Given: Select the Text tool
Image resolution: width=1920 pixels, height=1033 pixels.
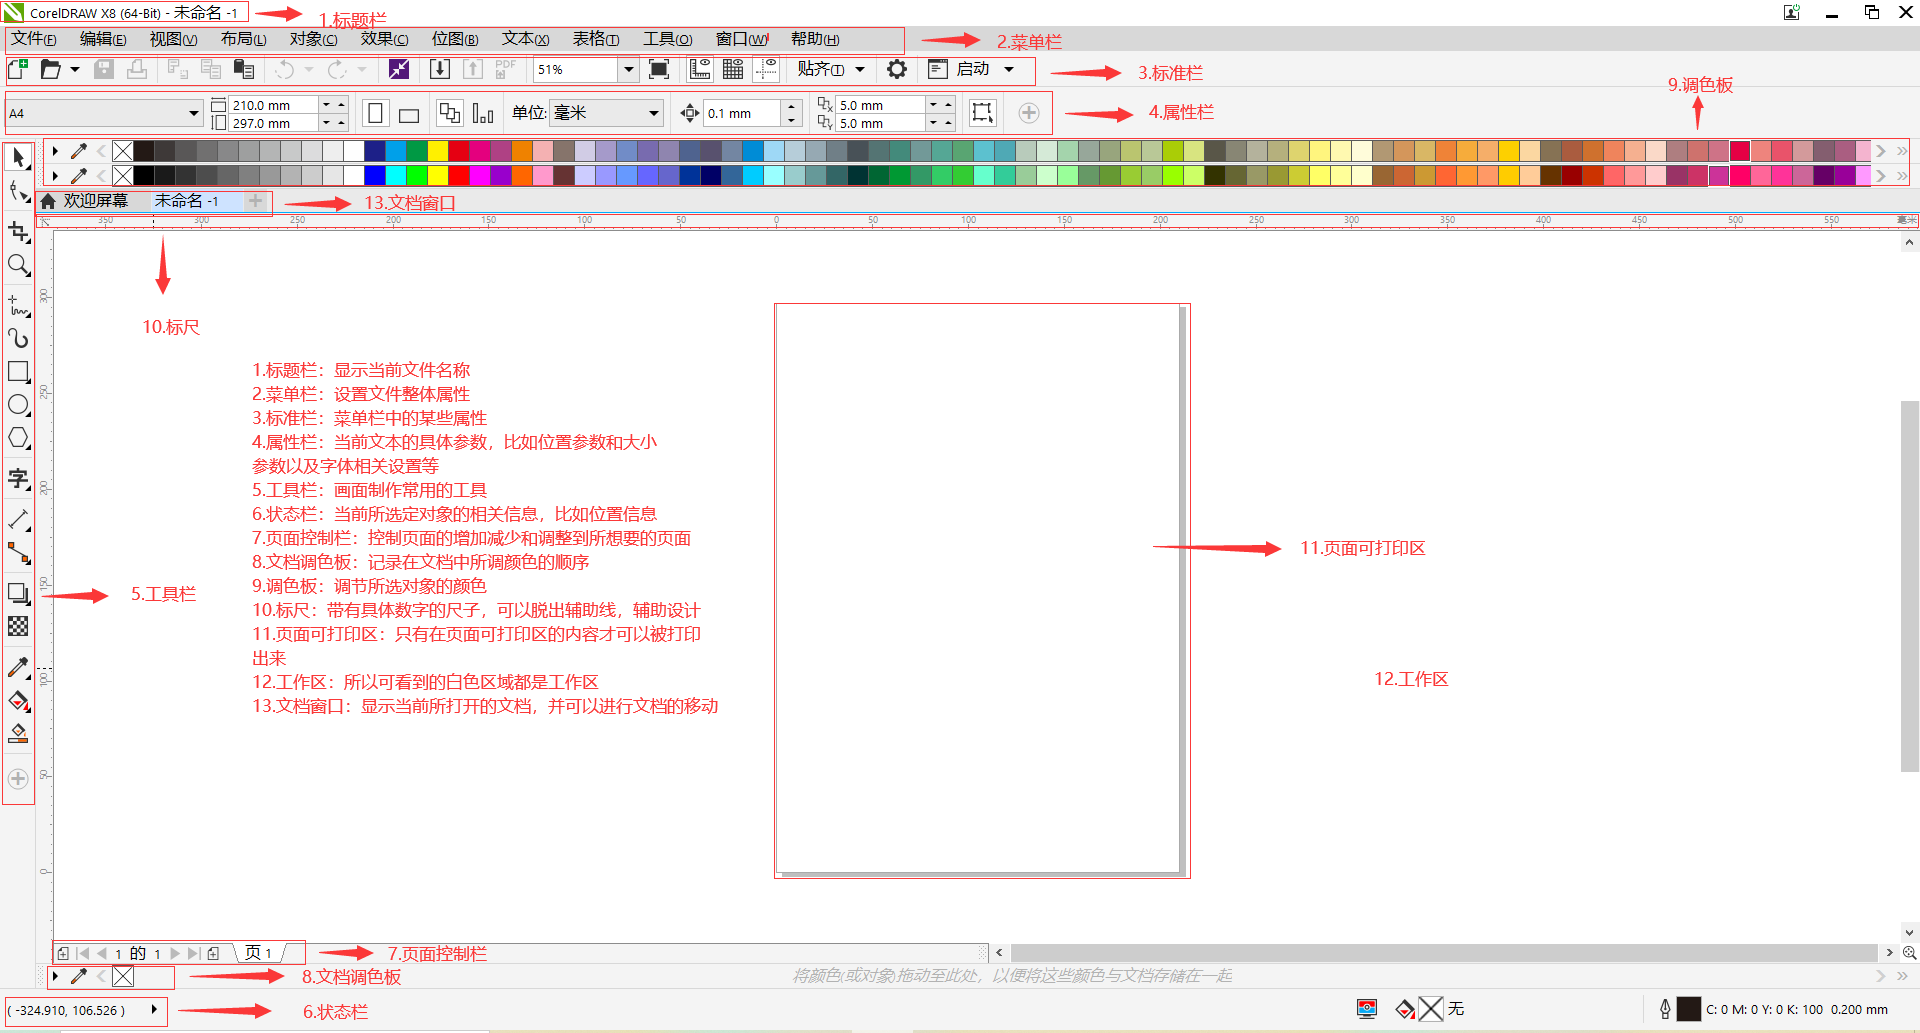Looking at the screenshot, I should point(18,479).
